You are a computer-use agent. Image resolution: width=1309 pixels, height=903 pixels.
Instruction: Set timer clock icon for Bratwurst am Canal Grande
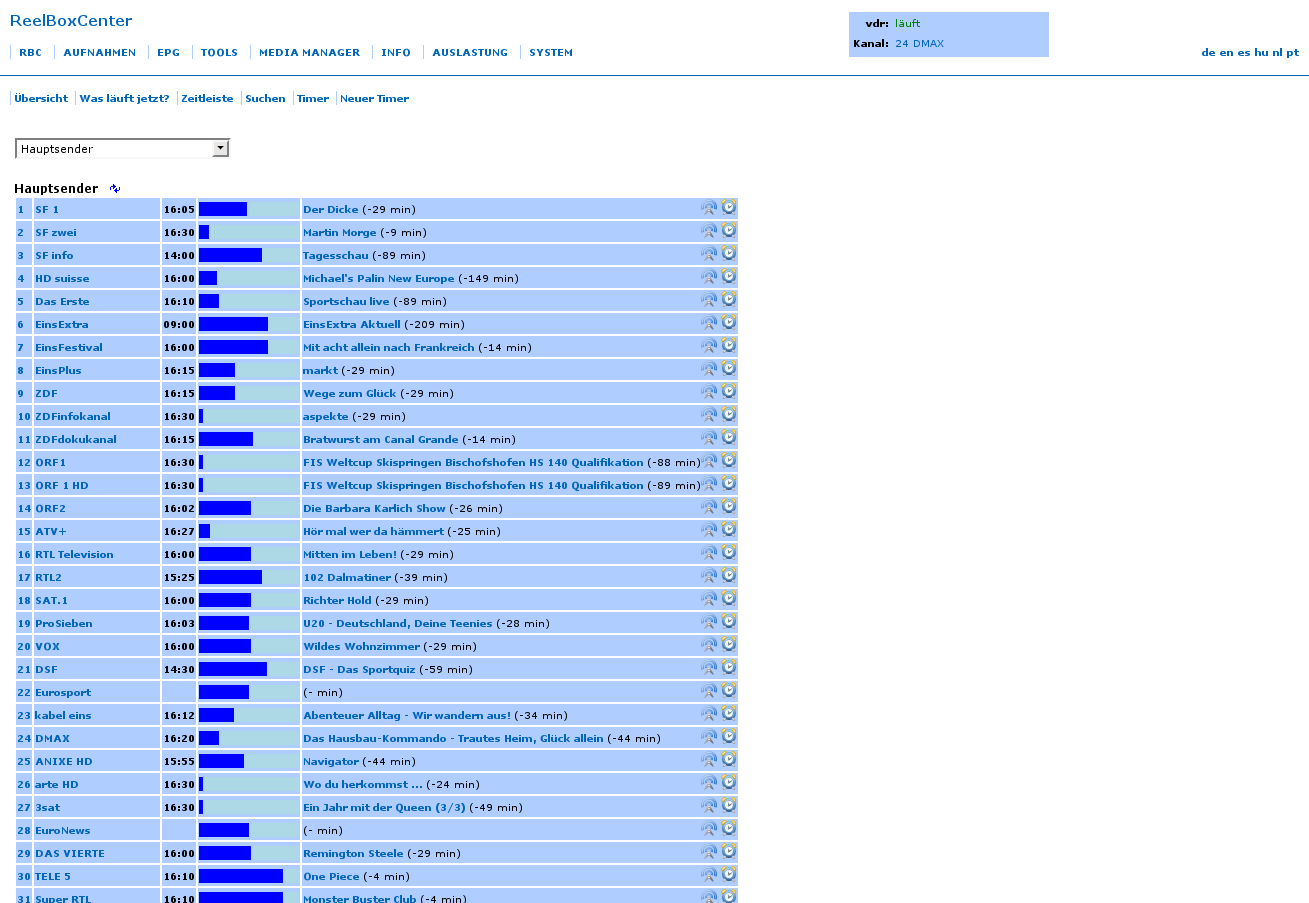click(729, 438)
